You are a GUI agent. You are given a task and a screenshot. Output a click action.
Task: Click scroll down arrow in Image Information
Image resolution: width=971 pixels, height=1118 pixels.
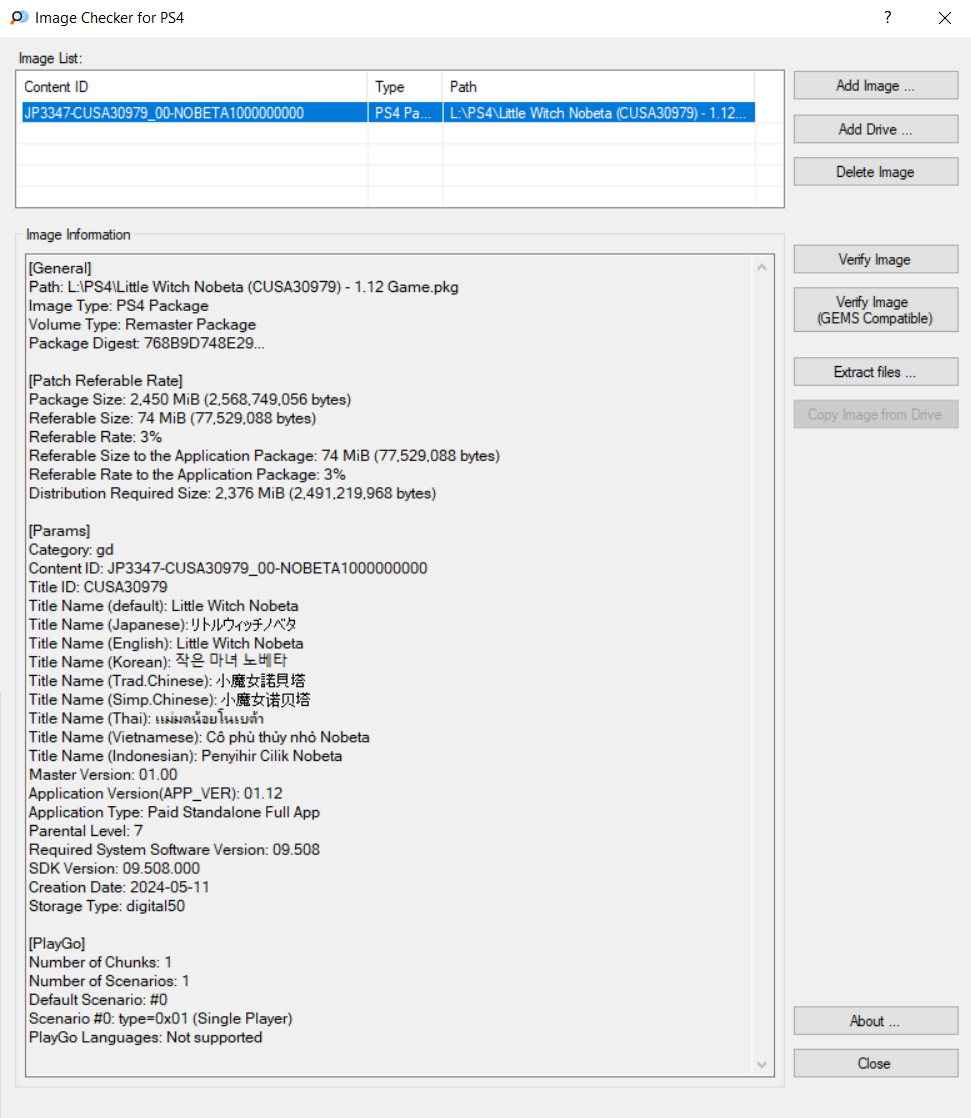tap(761, 1065)
